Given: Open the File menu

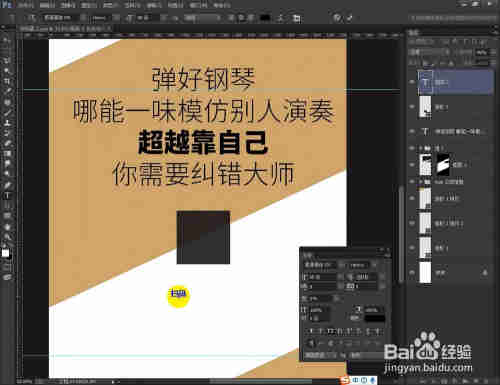Looking at the screenshot, I should click(26, 5).
